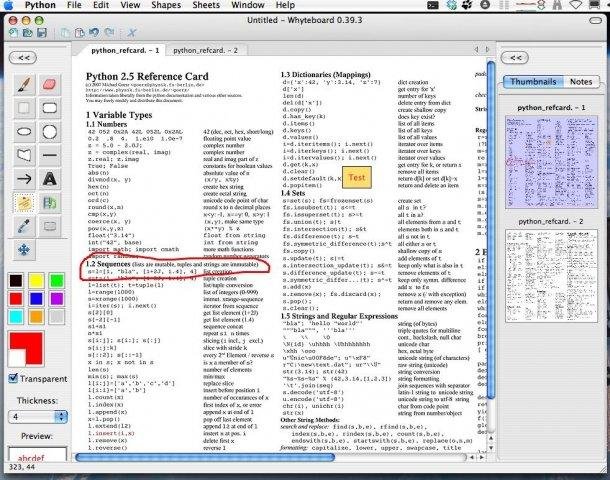Image resolution: width=610 pixels, height=480 pixels.
Task: Select the Text tool with letter A
Action: [x=49, y=179]
